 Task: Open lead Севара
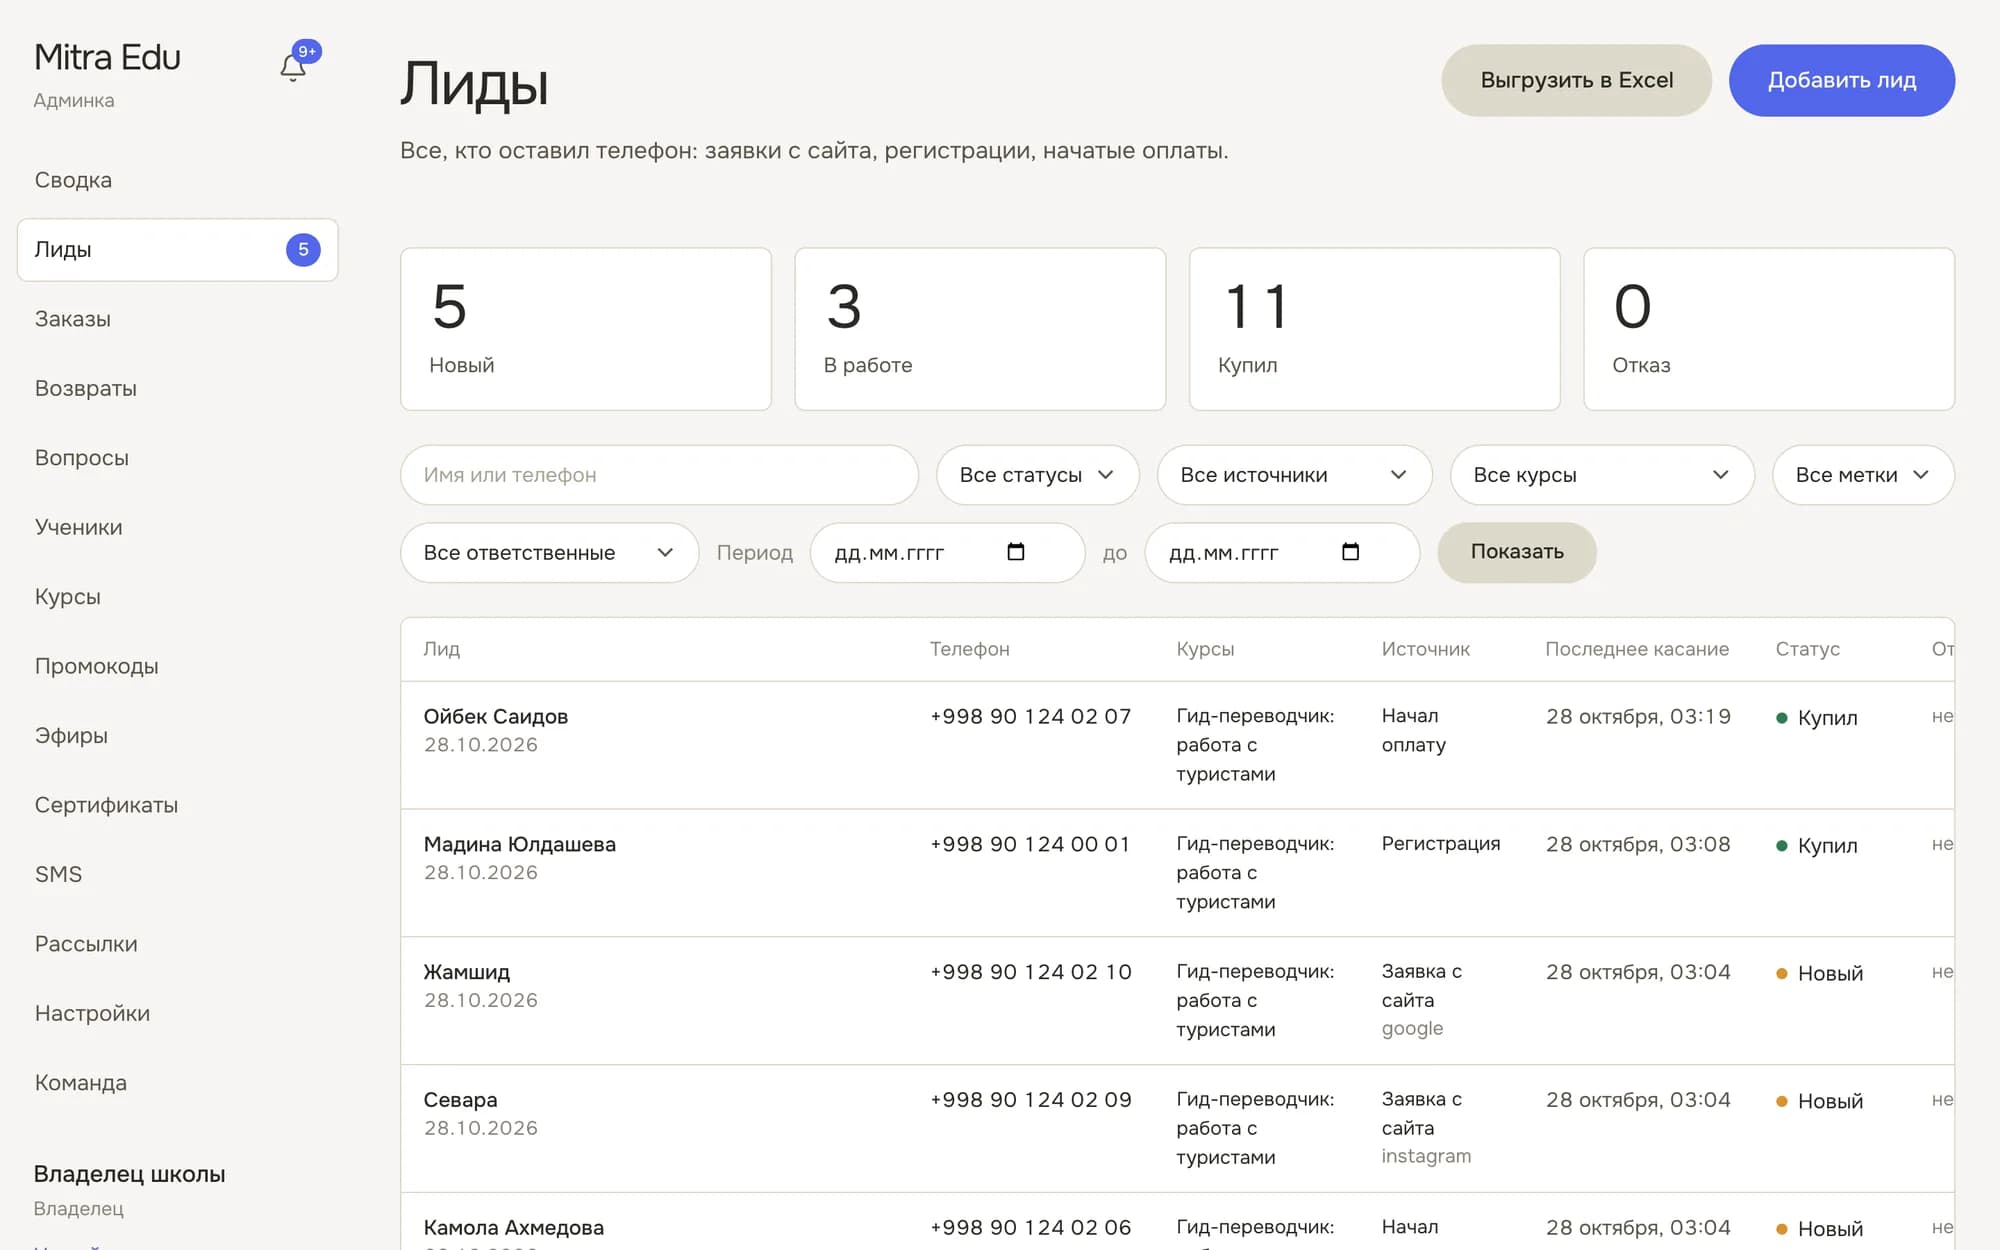[460, 1100]
